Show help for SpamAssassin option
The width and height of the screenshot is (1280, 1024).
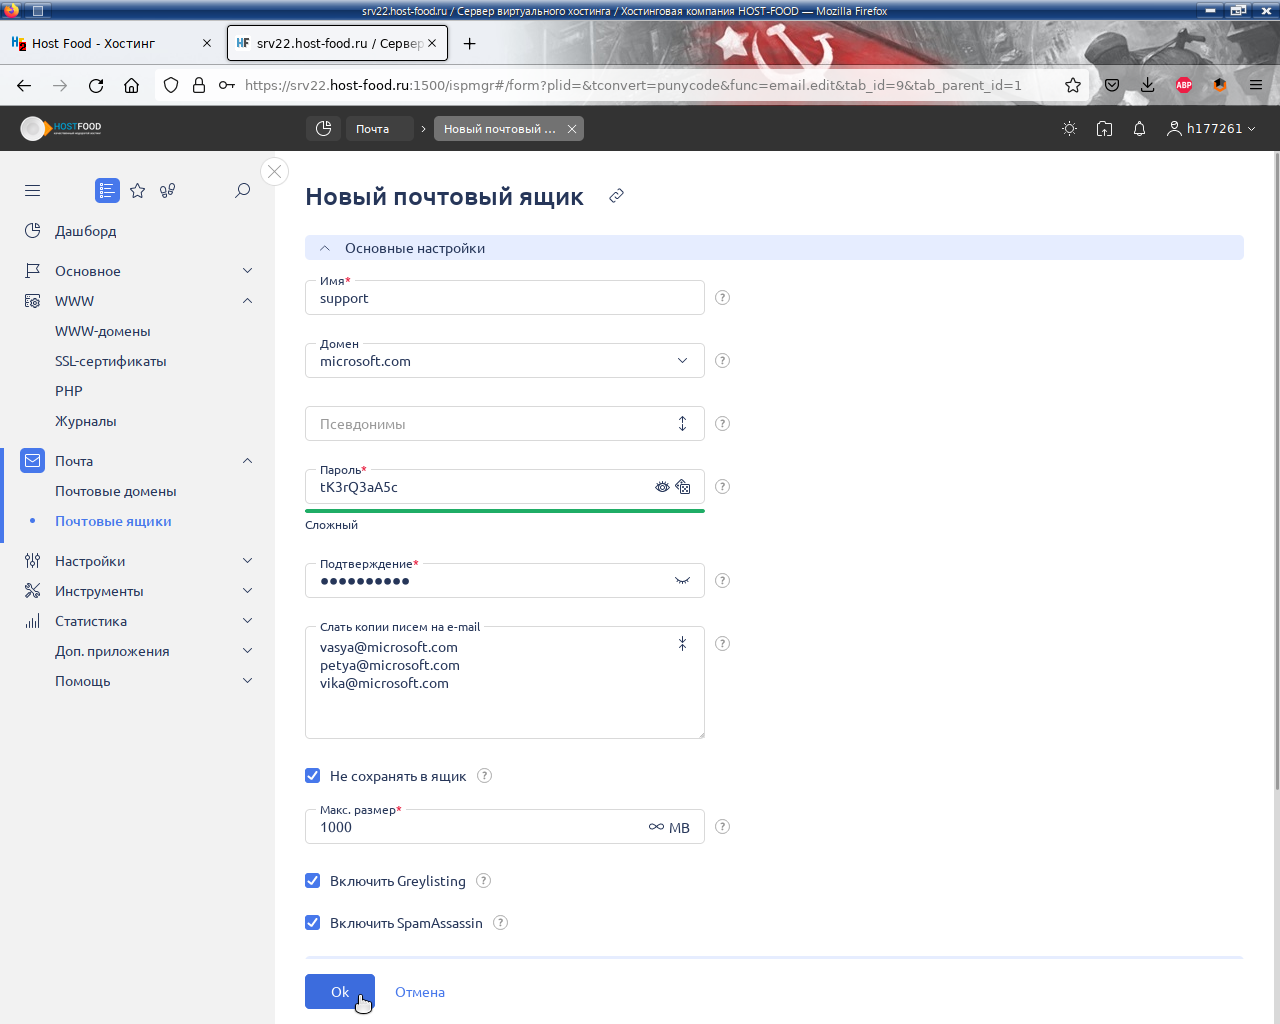tap(501, 923)
